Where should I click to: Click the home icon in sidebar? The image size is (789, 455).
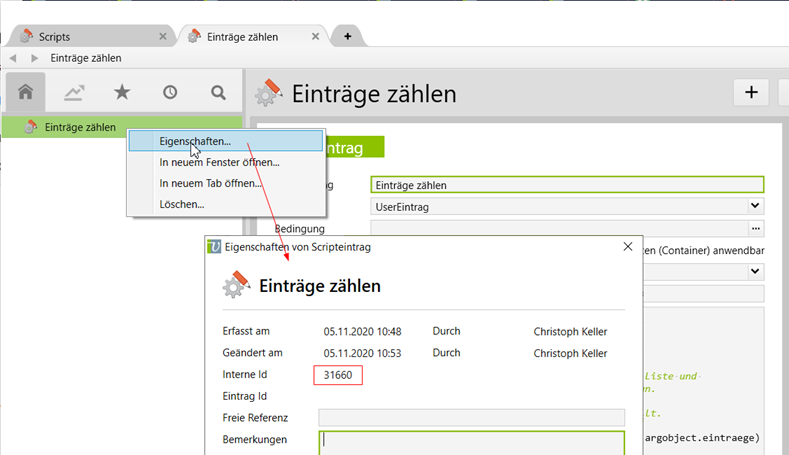click(x=26, y=92)
